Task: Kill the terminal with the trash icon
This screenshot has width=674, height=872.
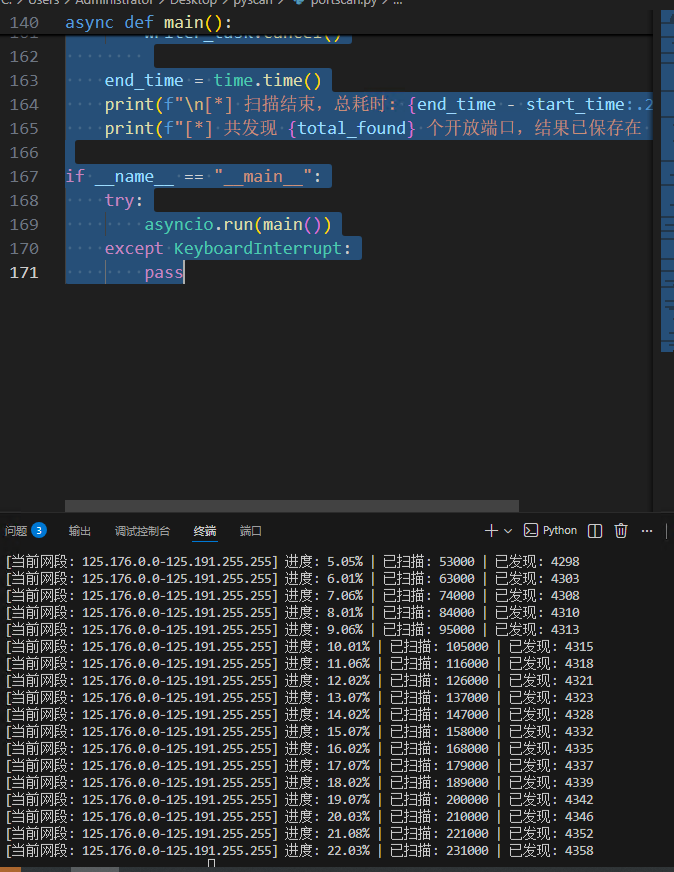Action: point(621,531)
